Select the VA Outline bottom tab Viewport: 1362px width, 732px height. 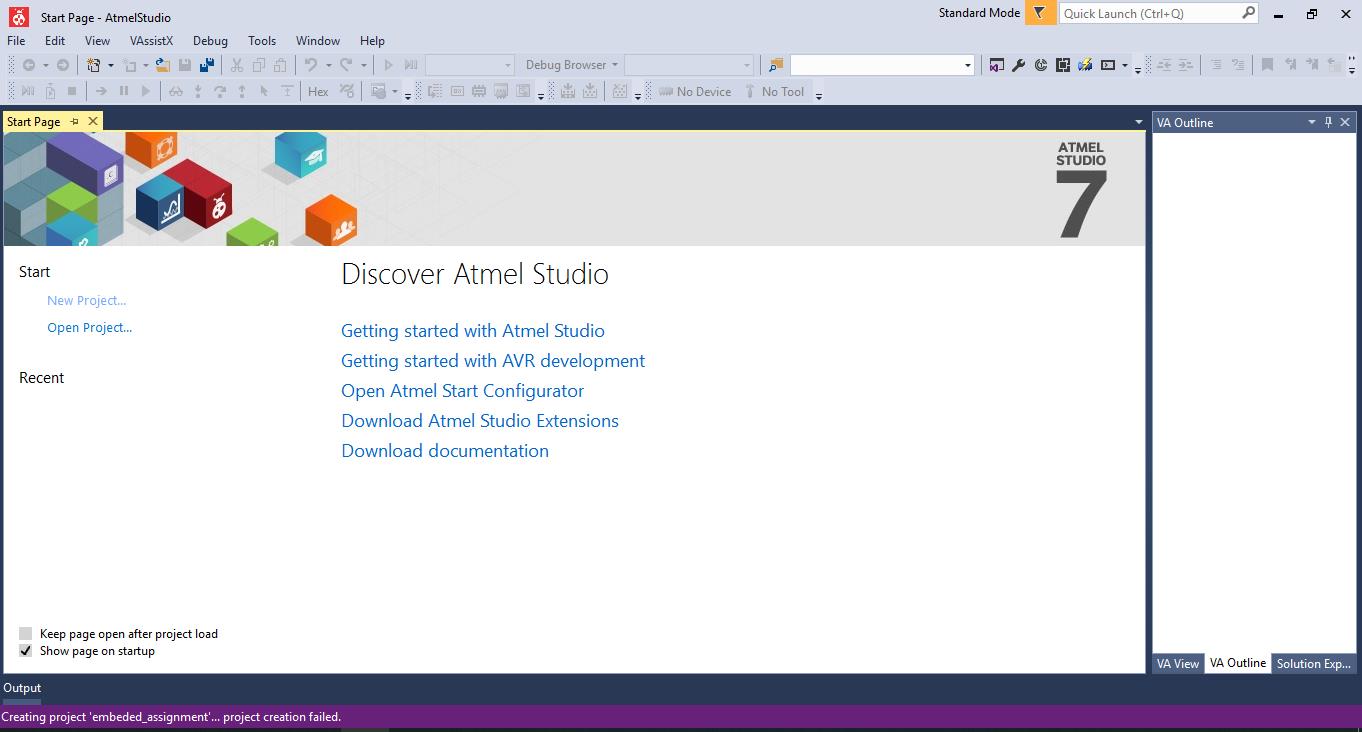pos(1238,663)
